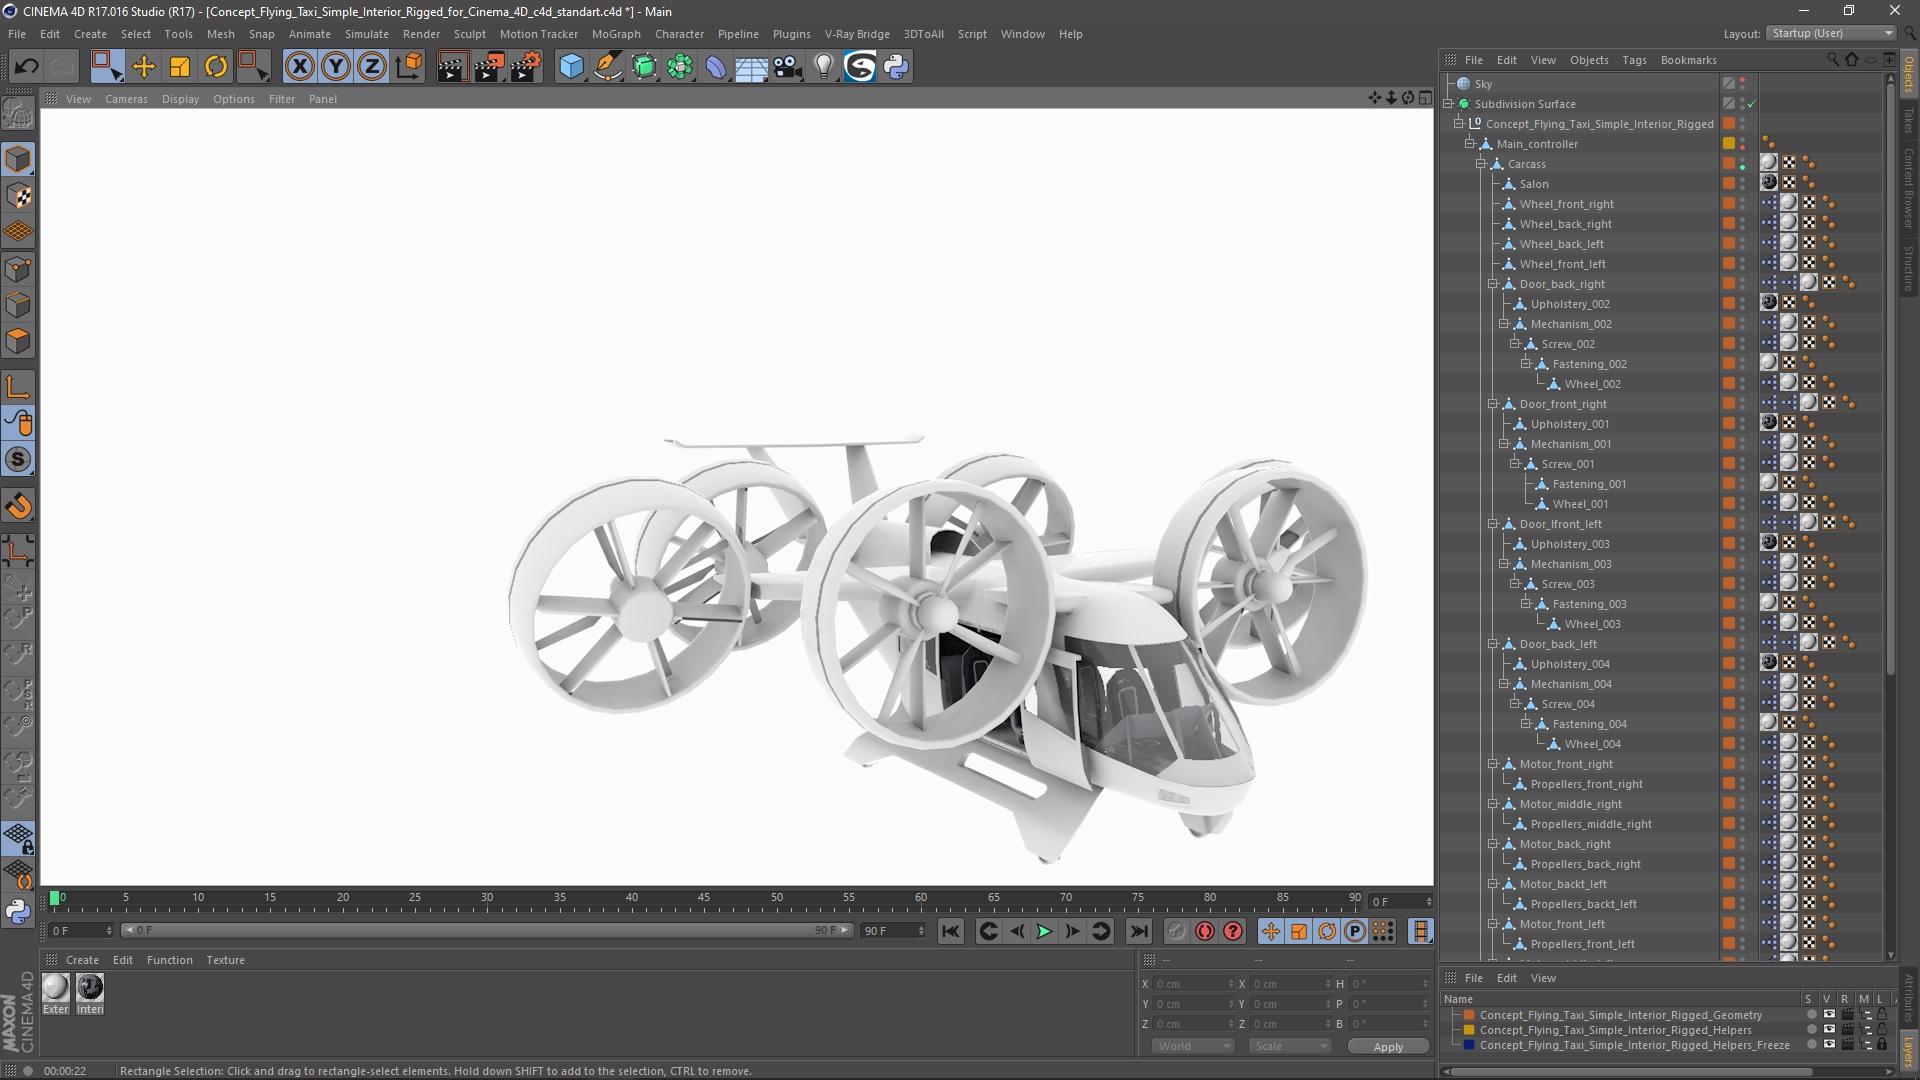Toggle Parameter keyframe recording
The width and height of the screenshot is (1920, 1080).
1355,931
